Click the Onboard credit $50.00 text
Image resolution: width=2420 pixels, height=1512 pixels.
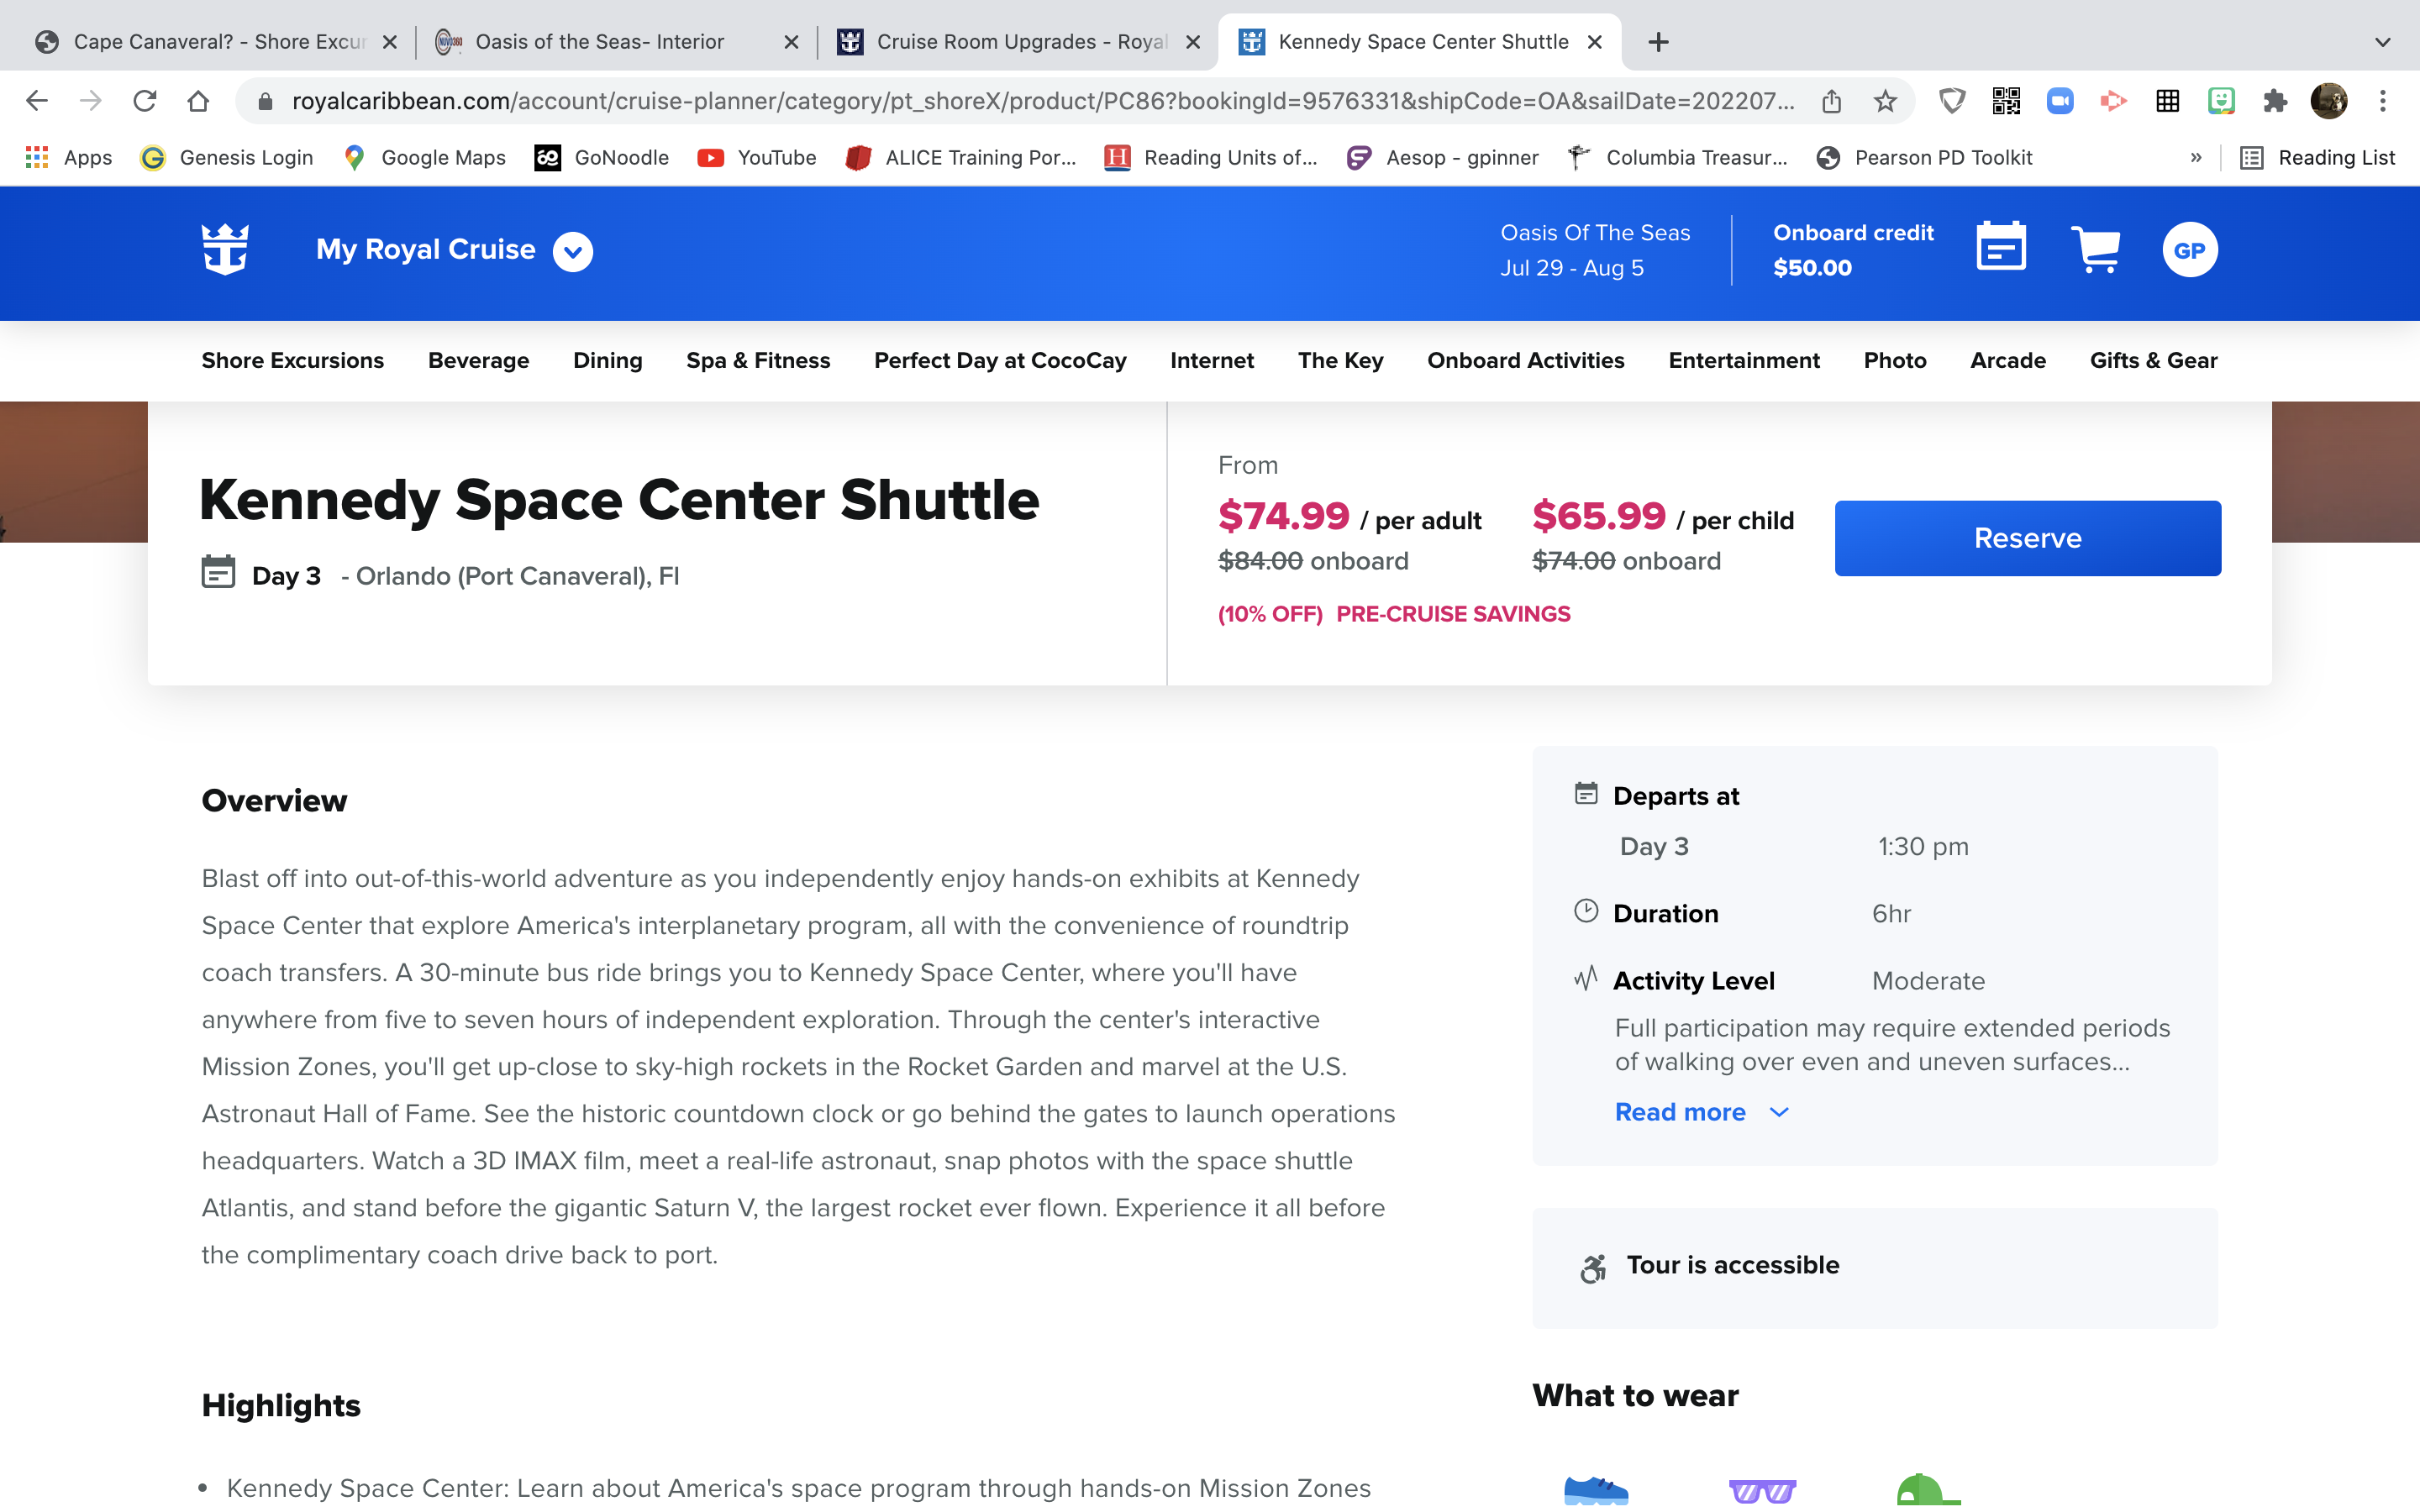point(1853,250)
